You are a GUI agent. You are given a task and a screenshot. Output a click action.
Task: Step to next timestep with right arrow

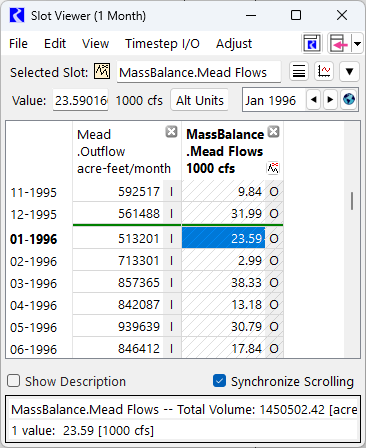pyautogui.click(x=330, y=99)
